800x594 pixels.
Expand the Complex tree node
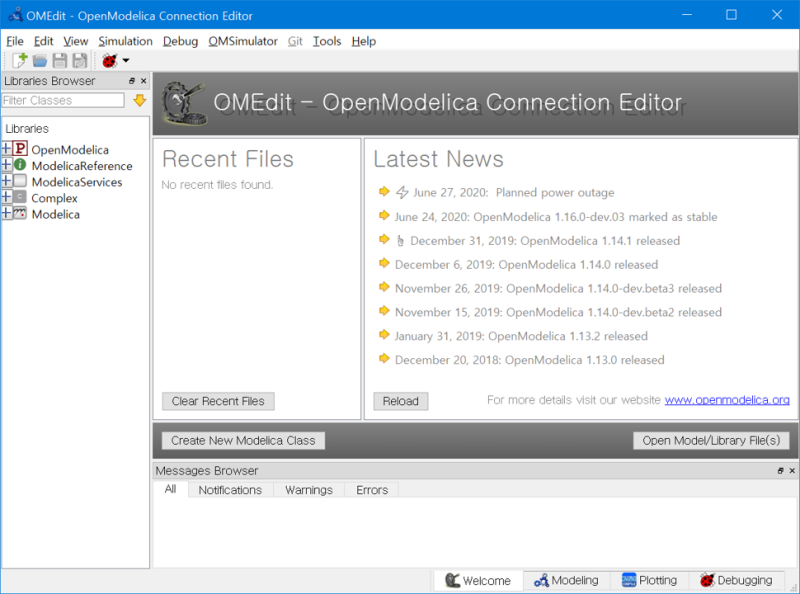(x=6, y=197)
